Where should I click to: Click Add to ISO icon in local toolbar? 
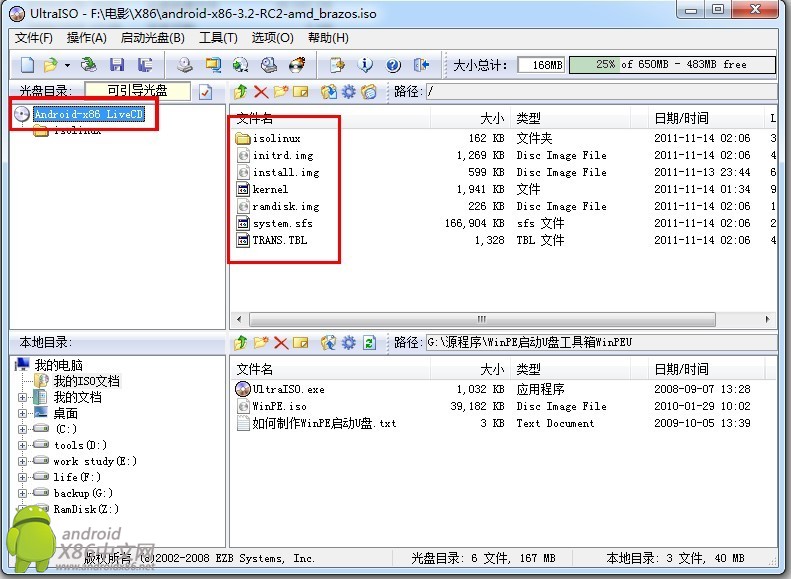coord(328,343)
